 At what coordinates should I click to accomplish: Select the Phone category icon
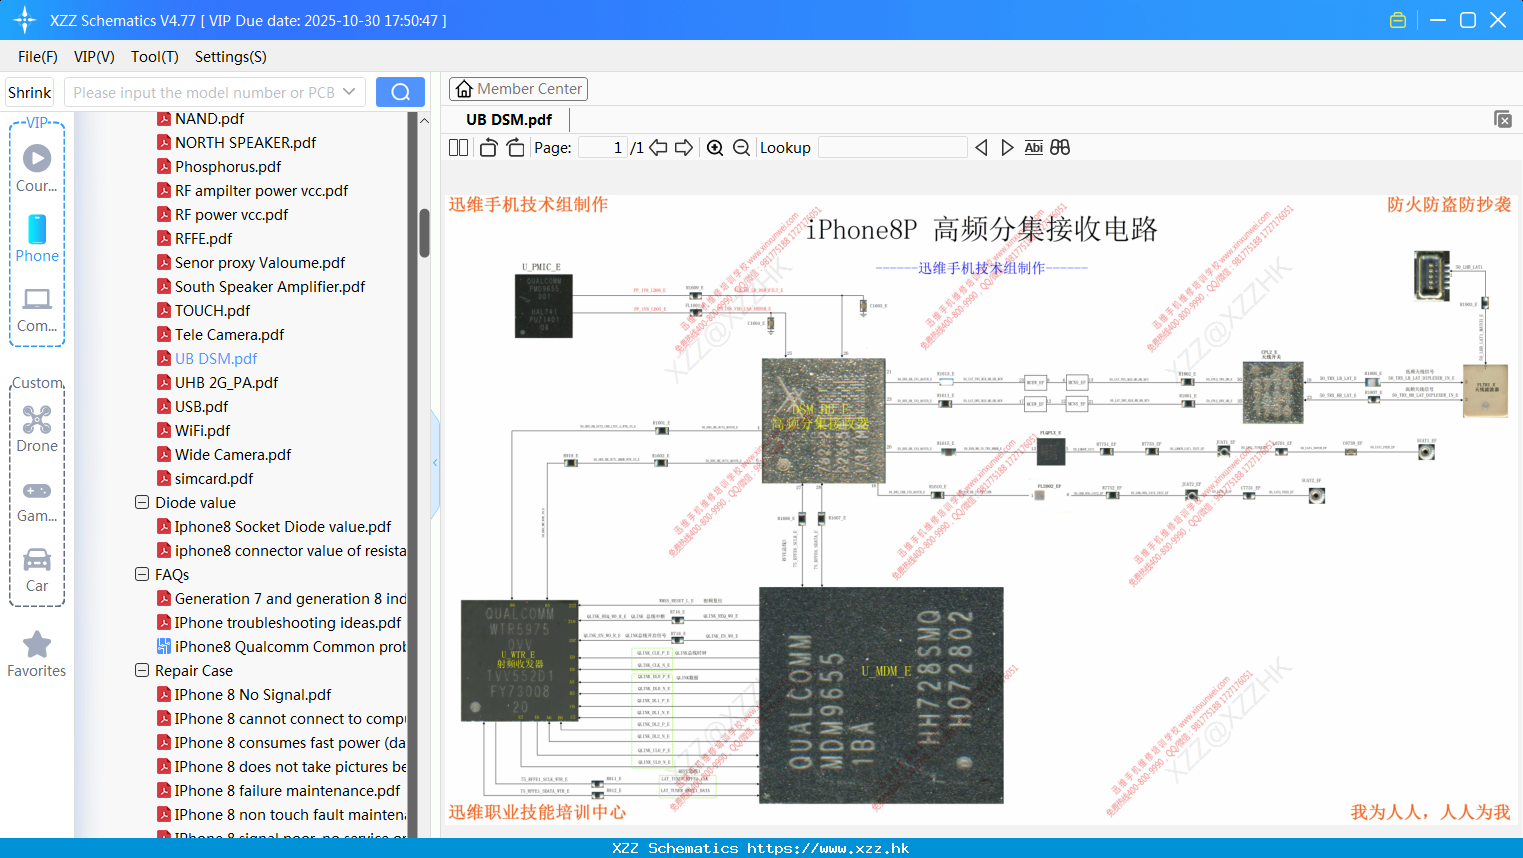[37, 239]
